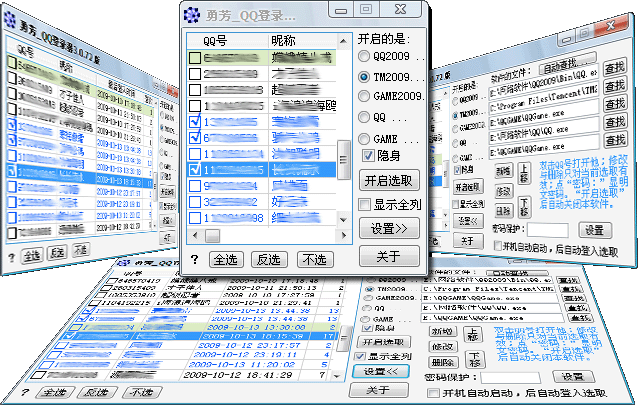Uncheck 显示全列 in the bottom window

(x=360, y=356)
